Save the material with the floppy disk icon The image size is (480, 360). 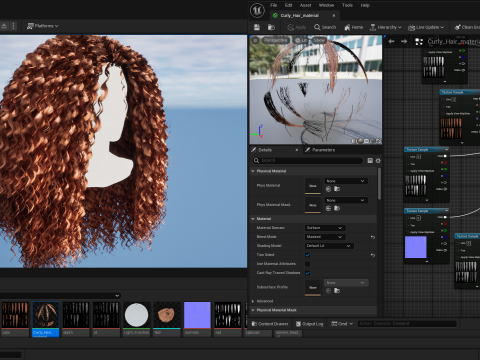pyautogui.click(x=257, y=27)
